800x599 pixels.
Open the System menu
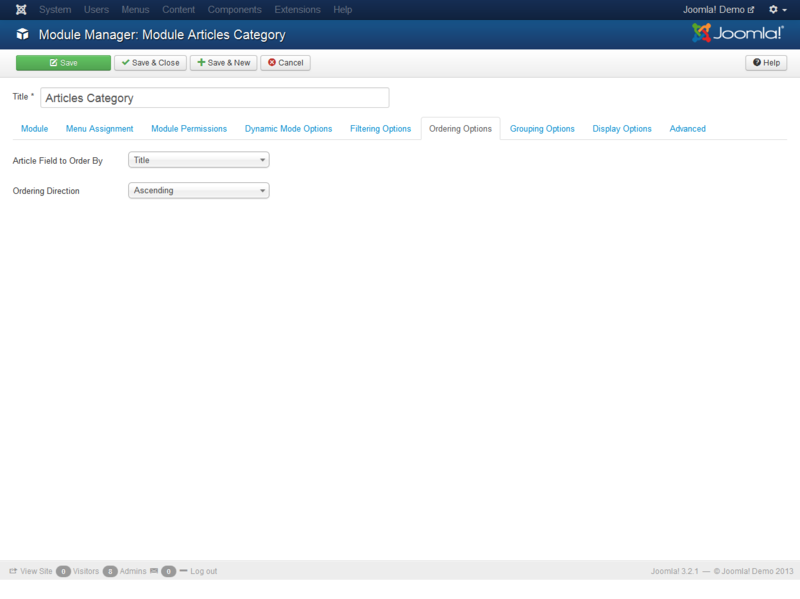(55, 10)
